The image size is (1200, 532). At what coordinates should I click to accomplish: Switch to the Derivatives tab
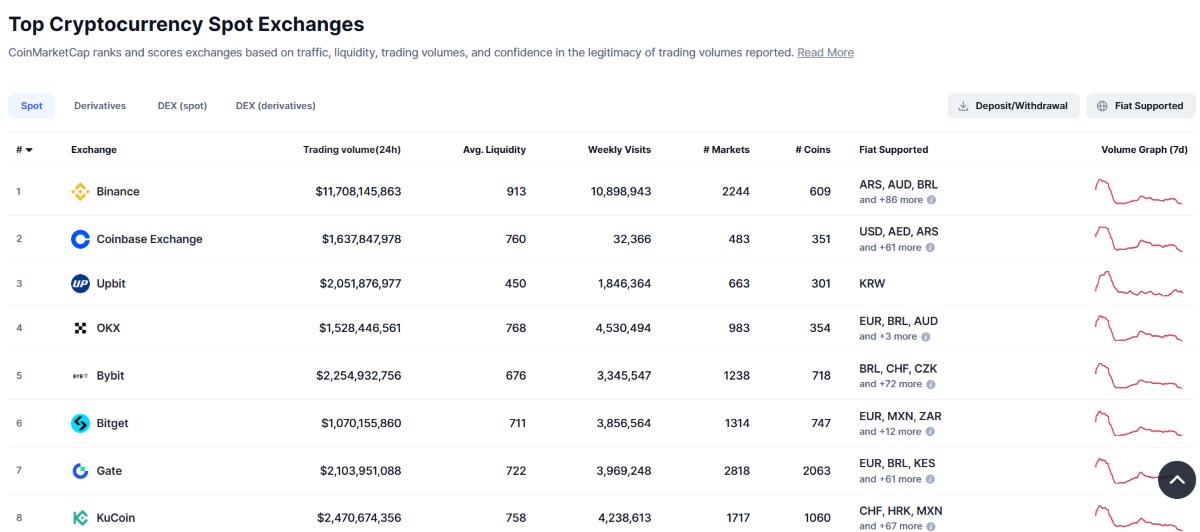pos(100,106)
